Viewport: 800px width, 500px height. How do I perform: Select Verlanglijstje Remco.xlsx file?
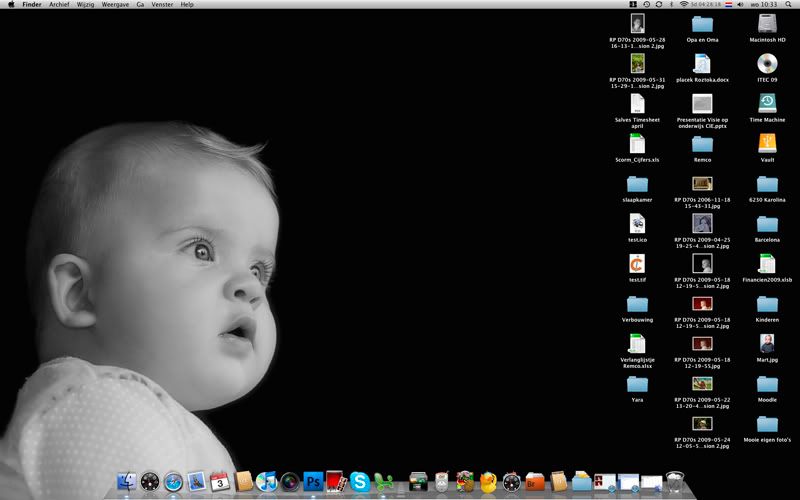(637, 343)
